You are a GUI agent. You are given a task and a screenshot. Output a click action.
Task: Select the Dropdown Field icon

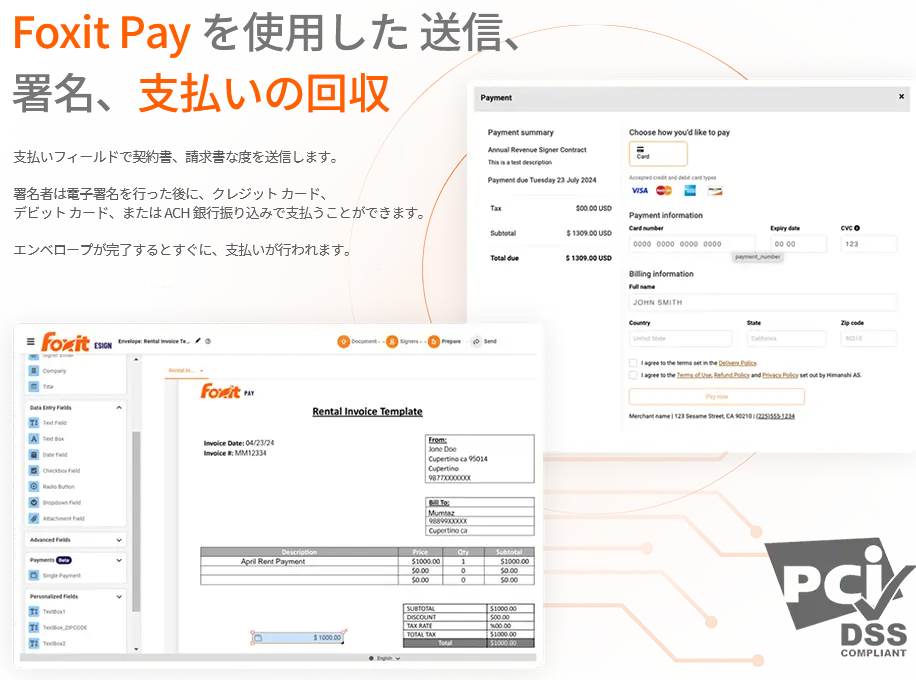point(34,502)
